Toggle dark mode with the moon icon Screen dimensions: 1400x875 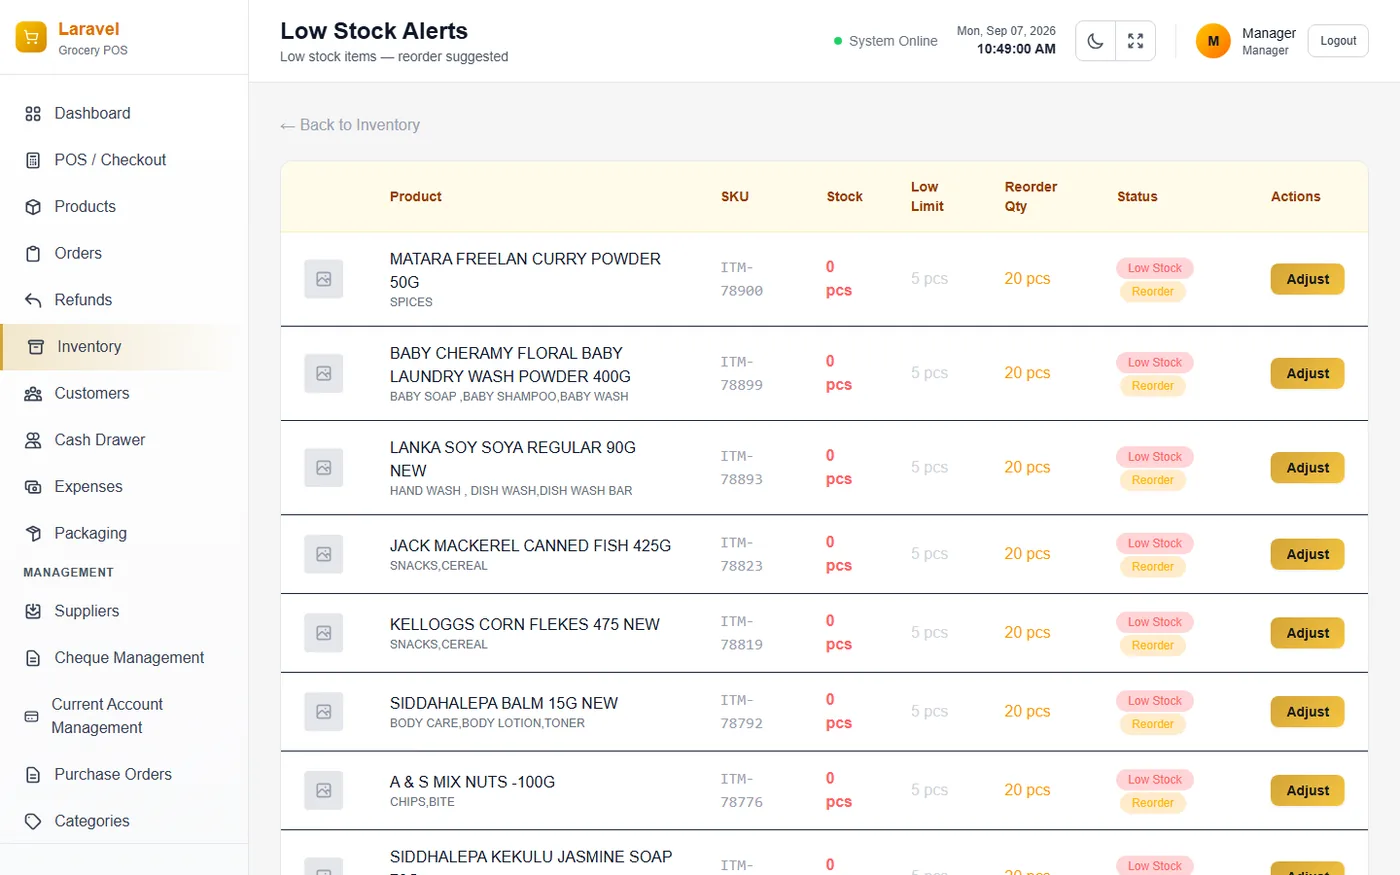(1096, 41)
